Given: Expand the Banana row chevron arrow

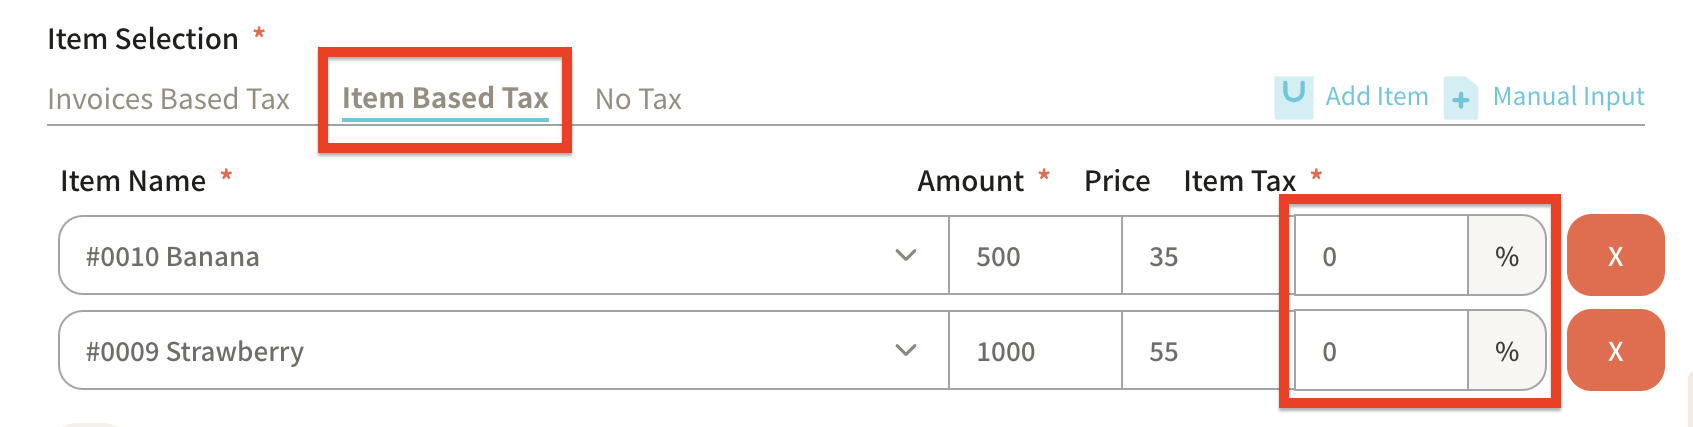Looking at the screenshot, I should 906,256.
